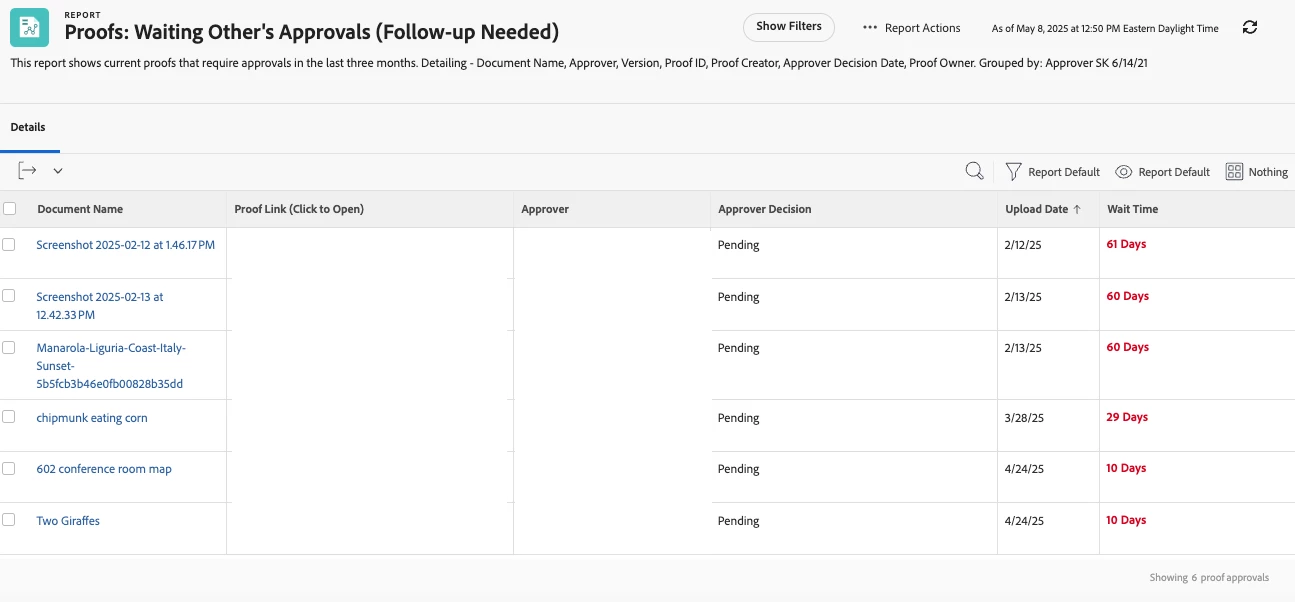Screen dimensions: 1295x602
Task: Click the As of May 8, 2025 timestamp
Action: click(1105, 29)
